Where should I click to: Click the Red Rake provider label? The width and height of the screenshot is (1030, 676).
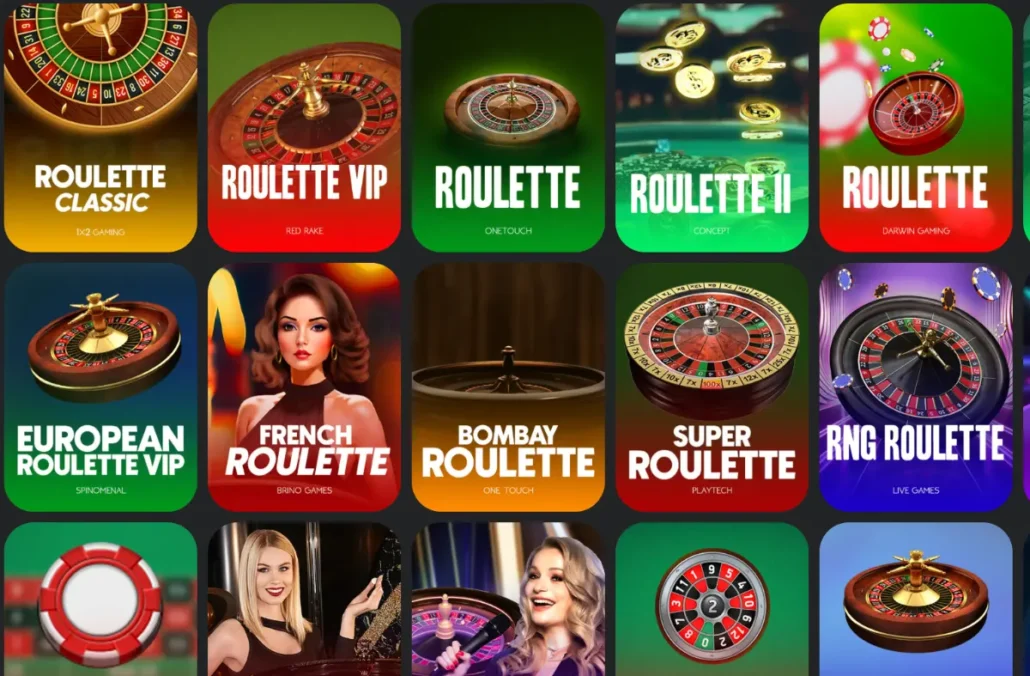pos(304,231)
